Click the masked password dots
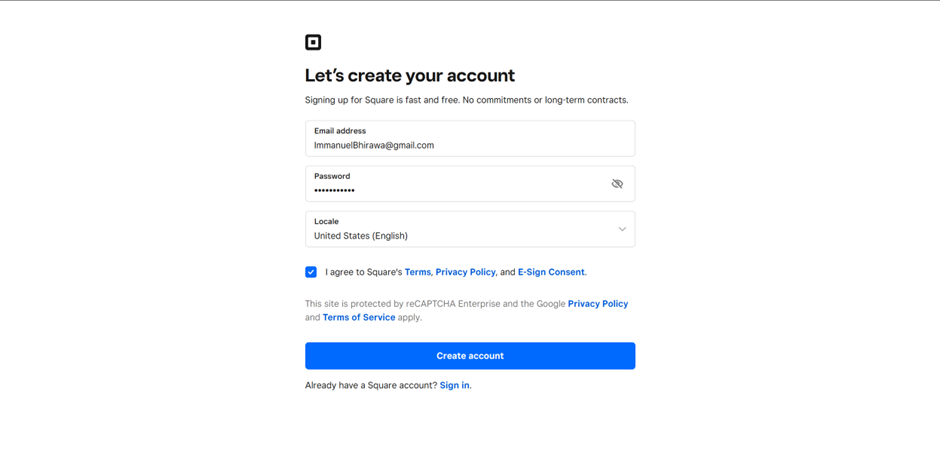 point(334,191)
